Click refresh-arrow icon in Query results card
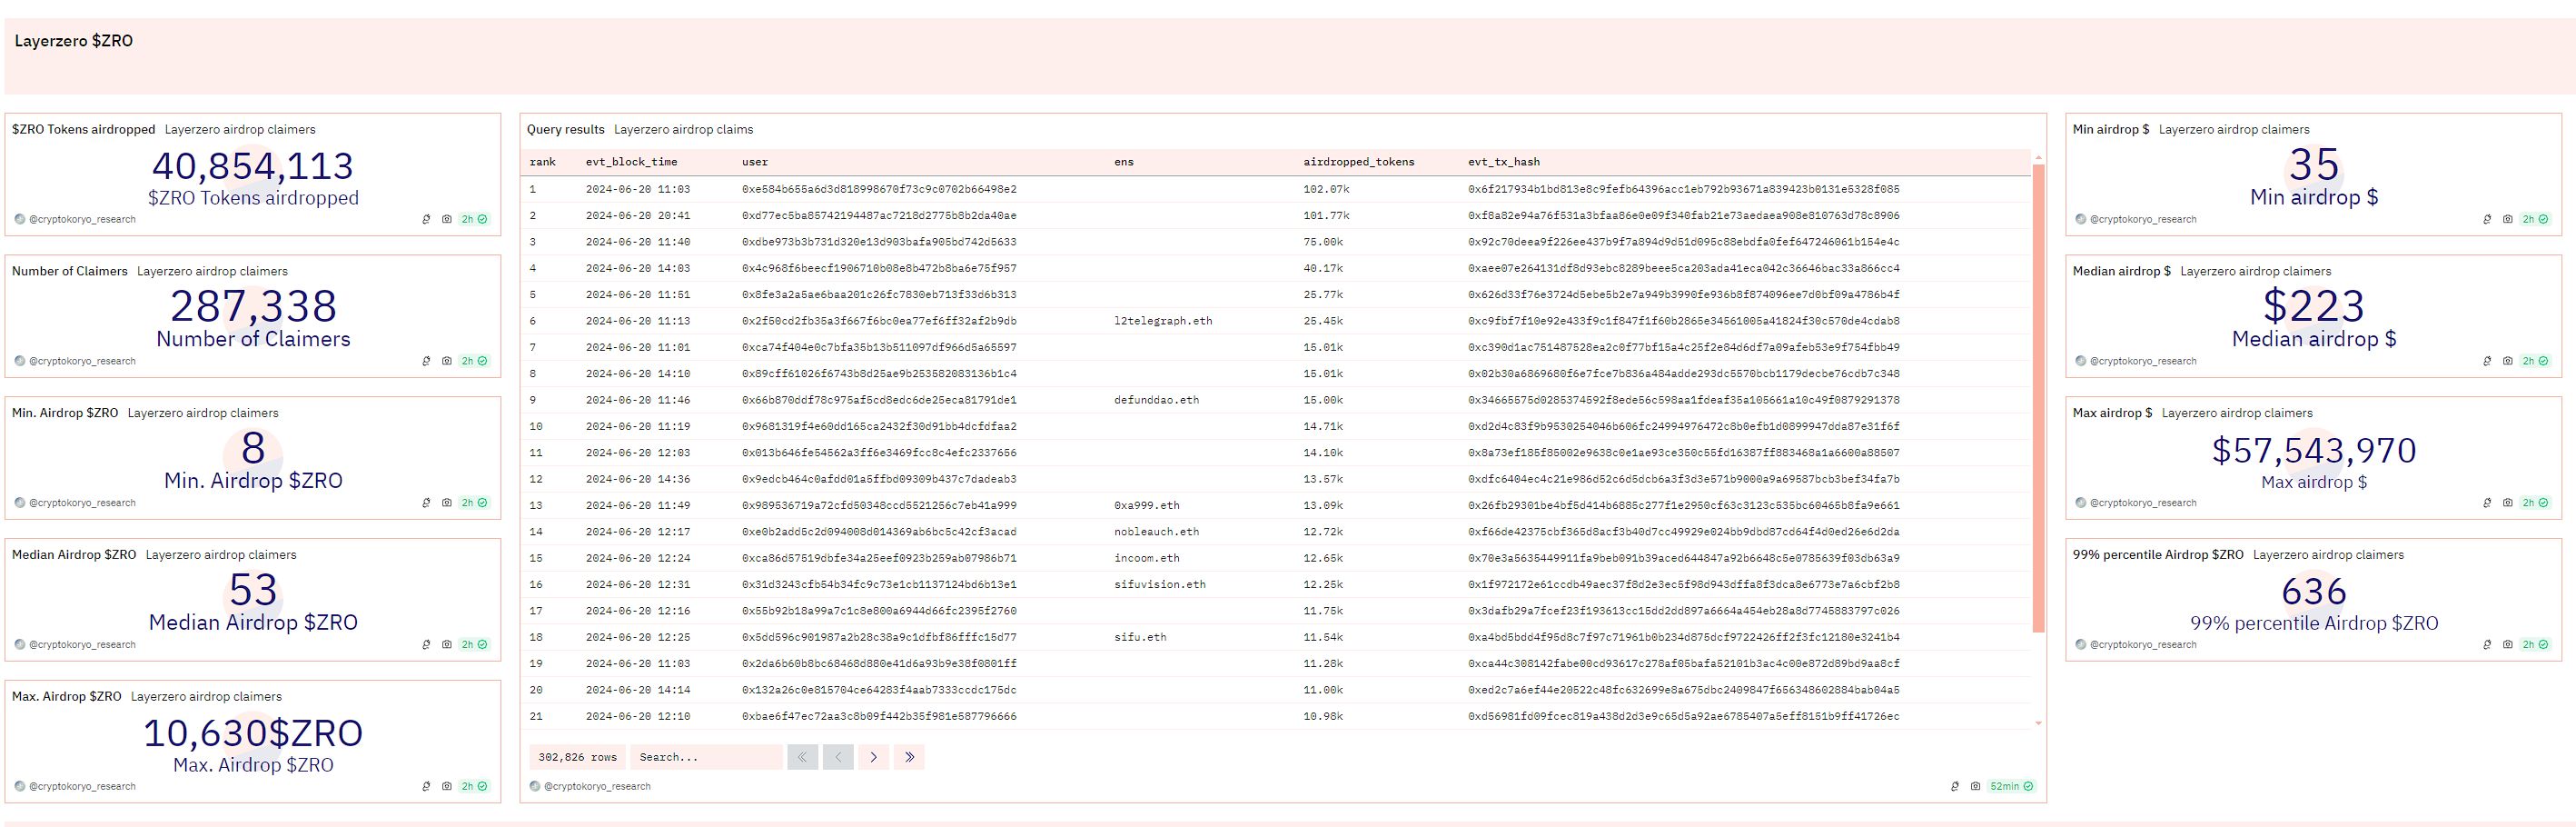This screenshot has height=827, width=2576. [1955, 787]
